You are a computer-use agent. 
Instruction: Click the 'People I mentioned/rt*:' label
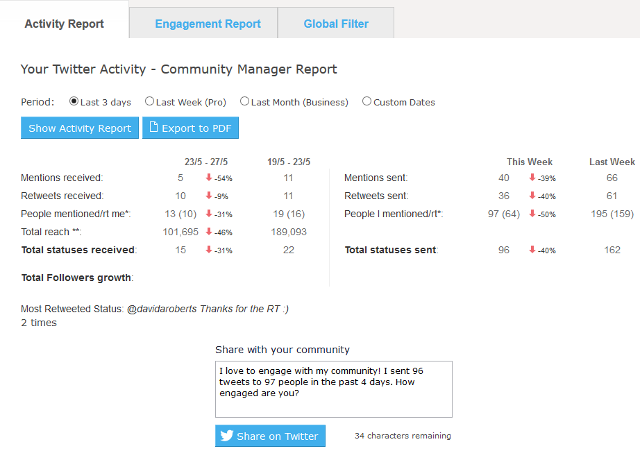pyautogui.click(x=393, y=213)
